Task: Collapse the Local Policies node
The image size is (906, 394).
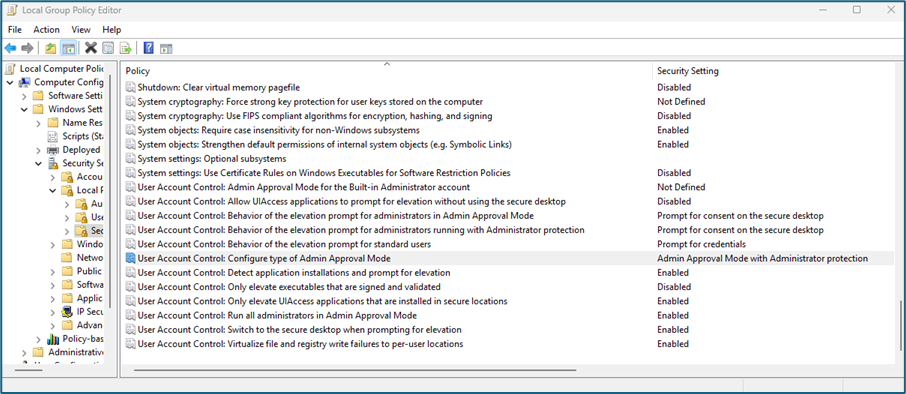Action: click(53, 190)
